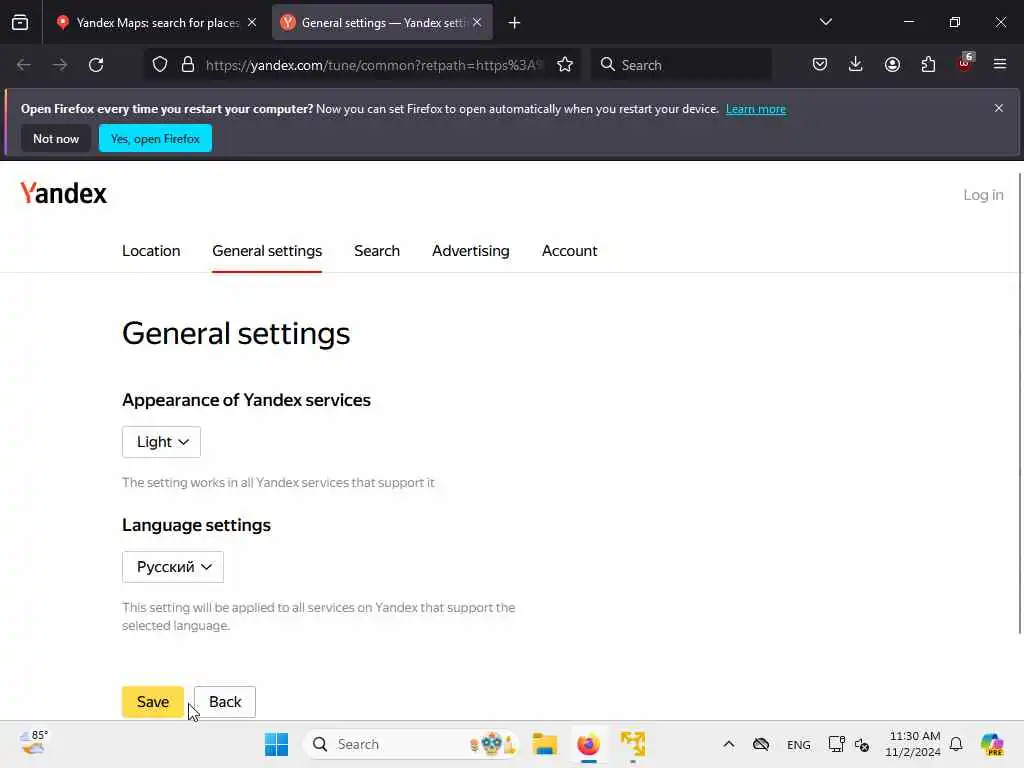Click the Back button

(225, 702)
